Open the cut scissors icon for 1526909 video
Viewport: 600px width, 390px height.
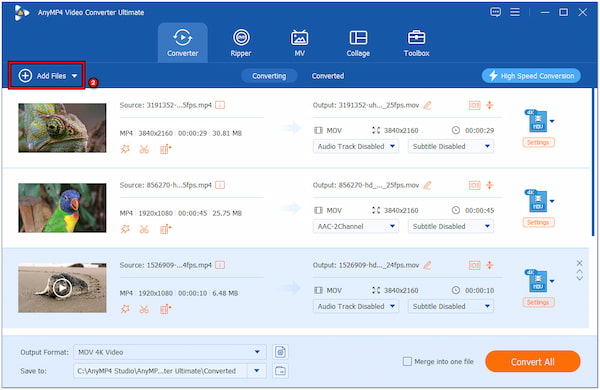pos(144,309)
